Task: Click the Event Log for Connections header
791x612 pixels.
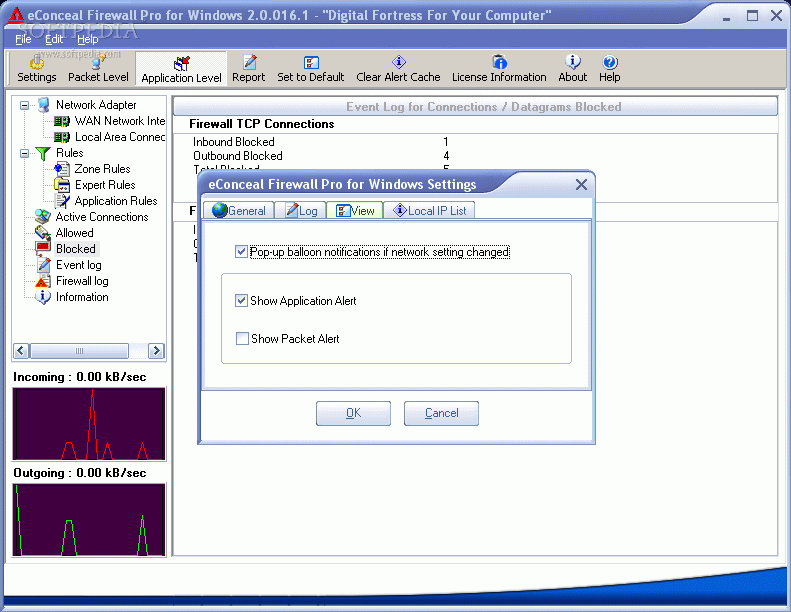Action: [475, 106]
